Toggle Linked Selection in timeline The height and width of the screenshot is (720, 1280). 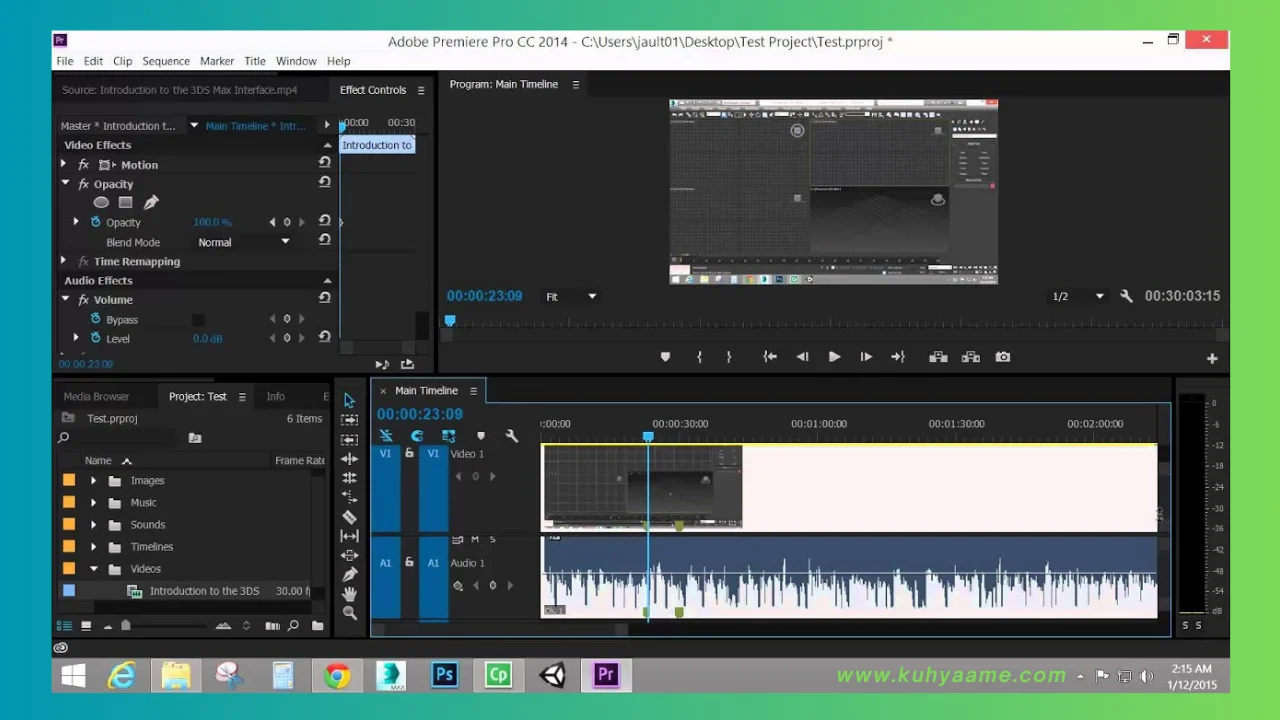click(x=449, y=436)
